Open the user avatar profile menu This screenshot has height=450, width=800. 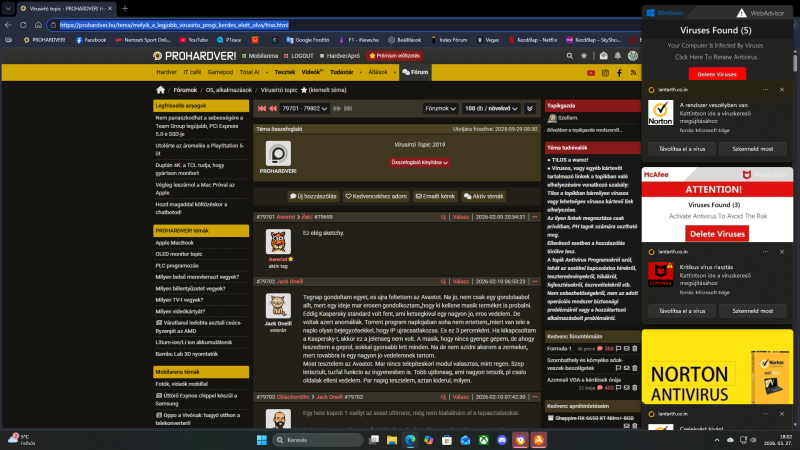click(x=633, y=56)
